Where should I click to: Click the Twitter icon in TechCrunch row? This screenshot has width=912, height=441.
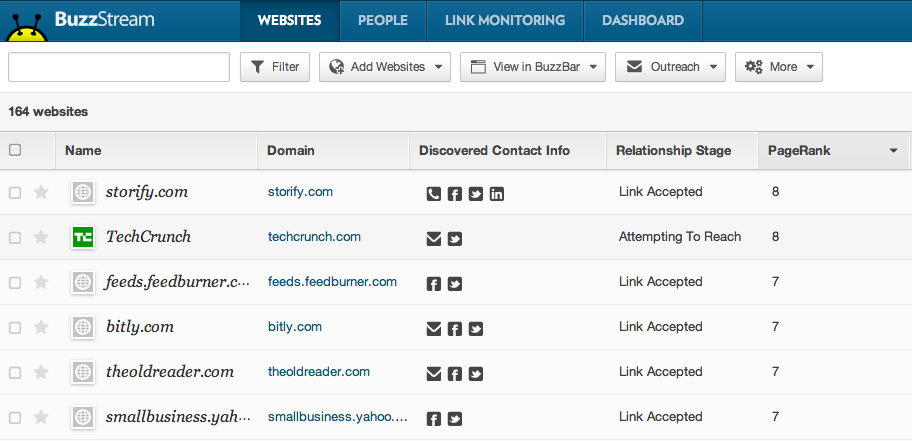[455, 239]
